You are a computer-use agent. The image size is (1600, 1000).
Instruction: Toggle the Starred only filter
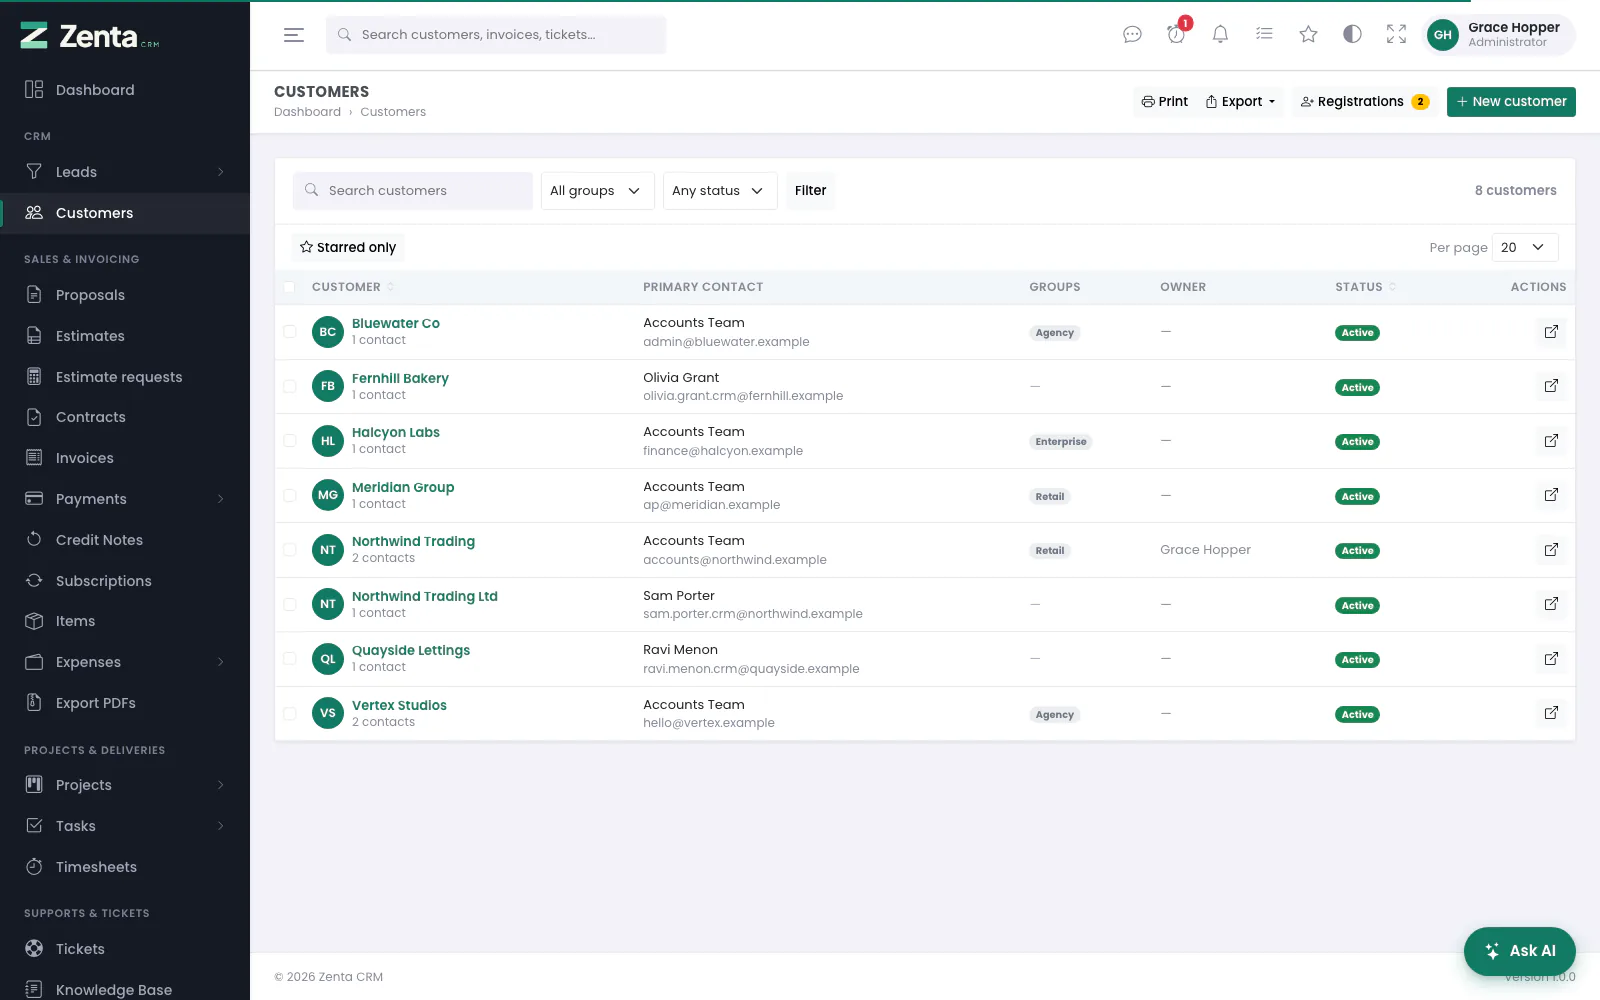(x=348, y=247)
